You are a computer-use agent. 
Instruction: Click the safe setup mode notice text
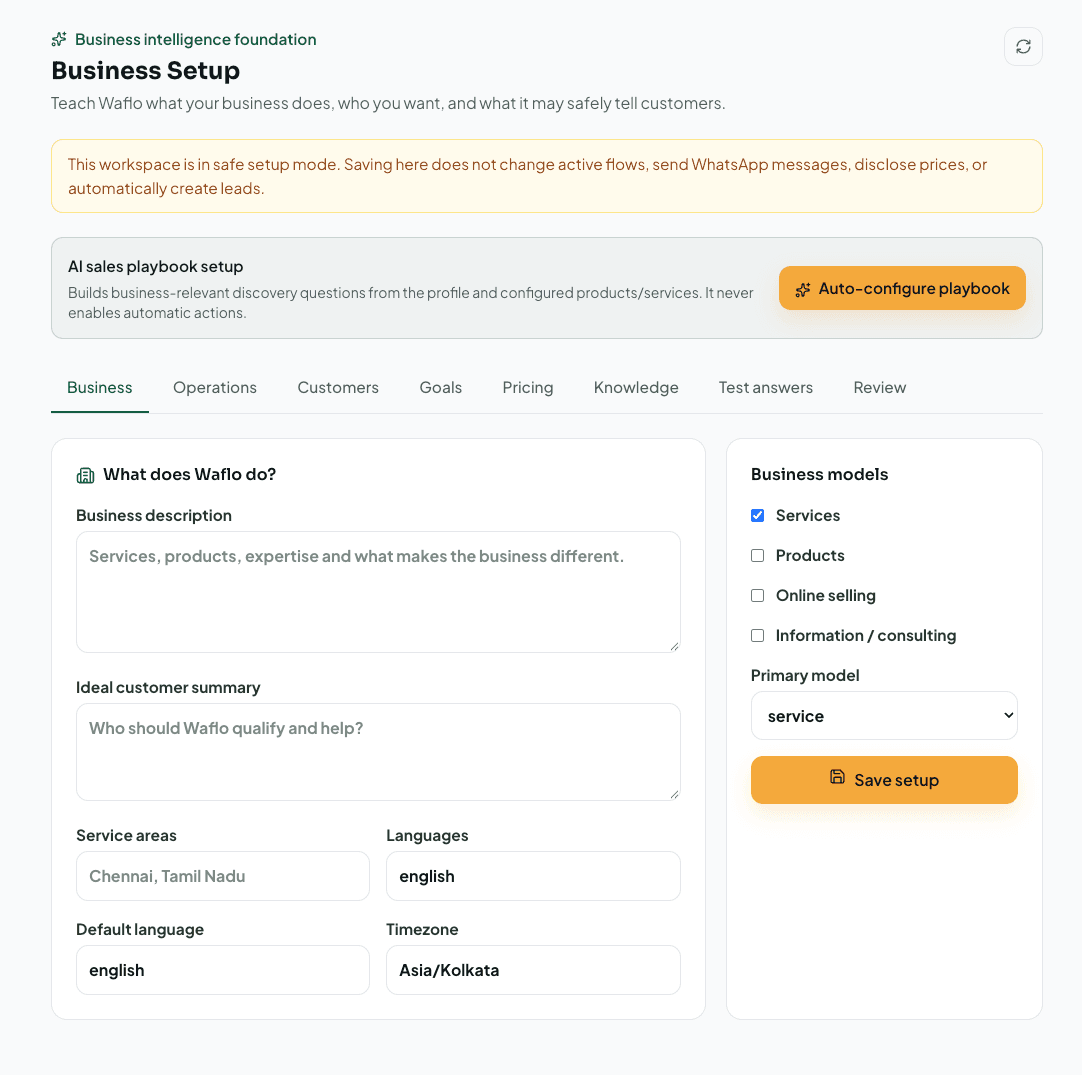[x=527, y=177]
